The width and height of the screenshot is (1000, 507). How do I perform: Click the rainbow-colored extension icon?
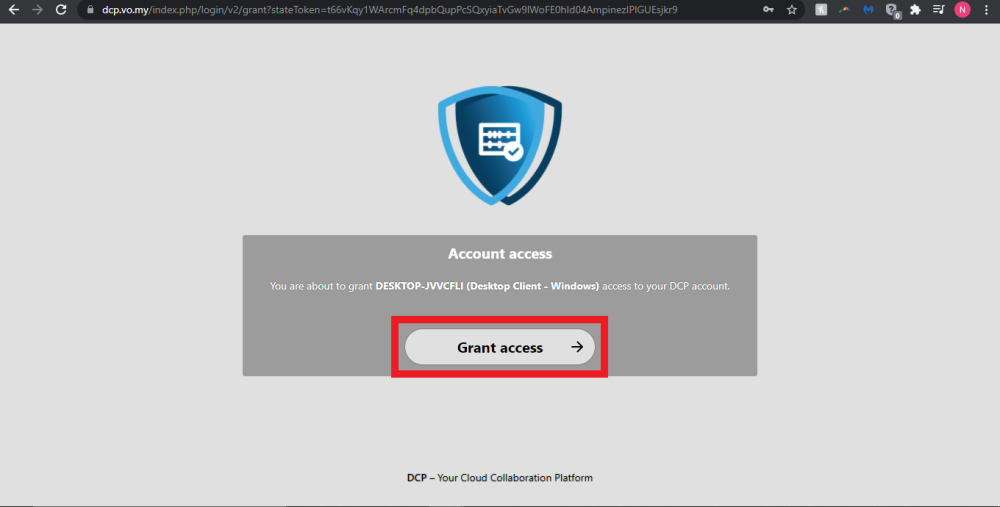click(x=845, y=10)
